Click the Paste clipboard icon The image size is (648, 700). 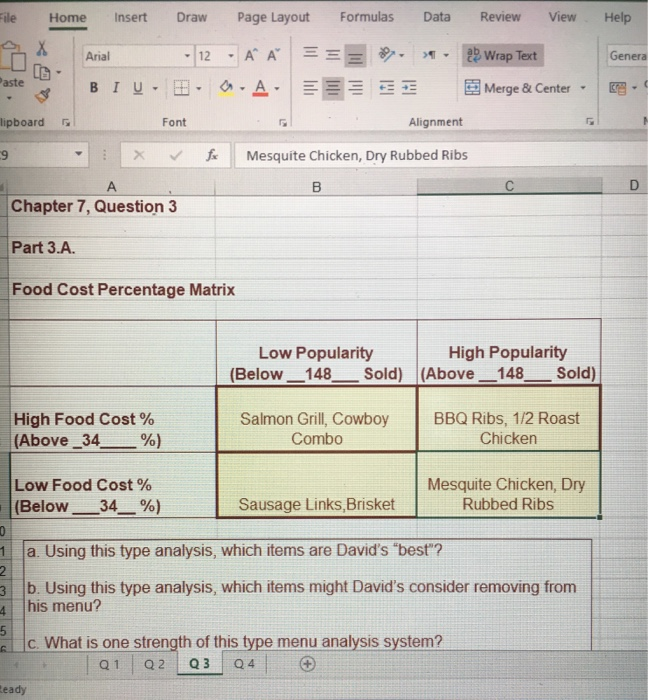click(x=12, y=57)
